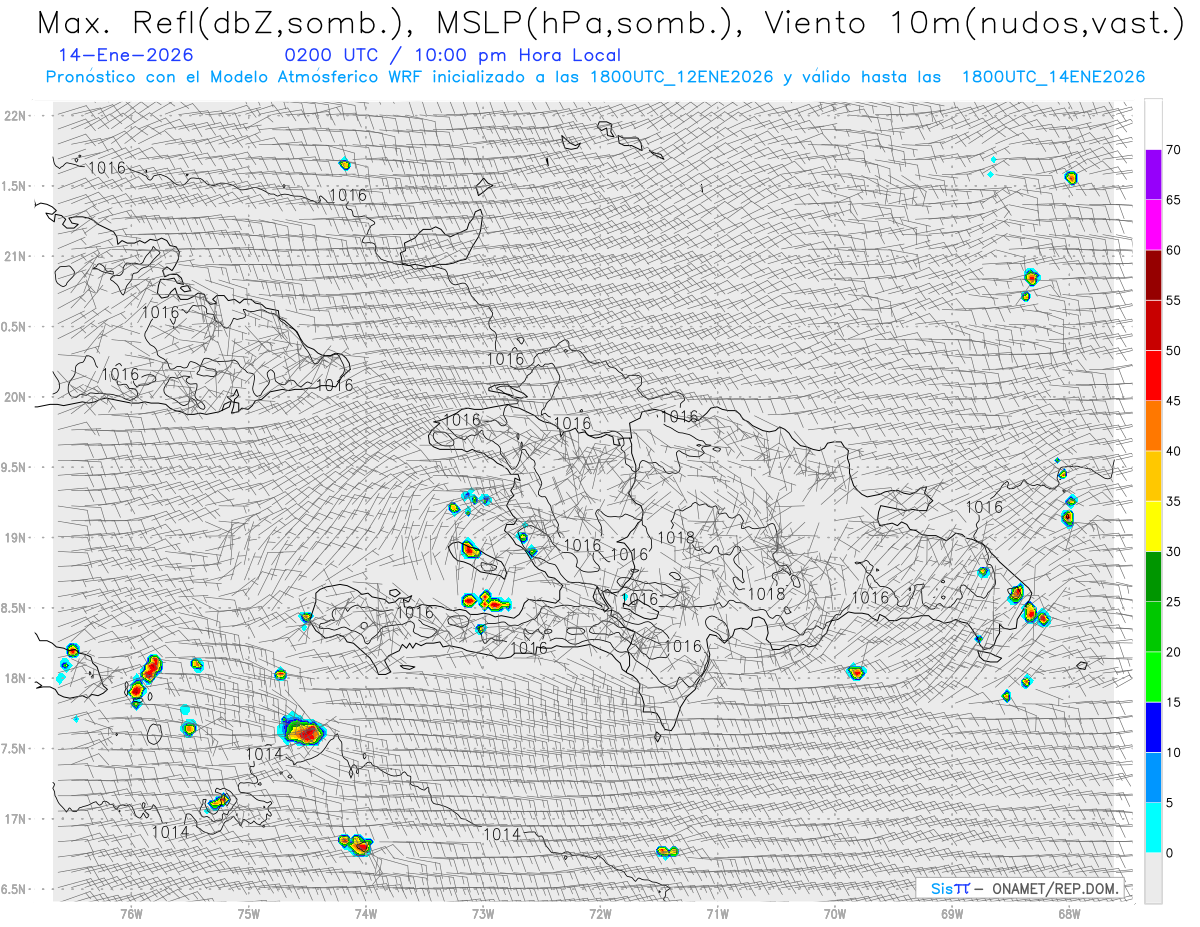Click the '60' value on the reflectivity color bar

(x=1174, y=250)
